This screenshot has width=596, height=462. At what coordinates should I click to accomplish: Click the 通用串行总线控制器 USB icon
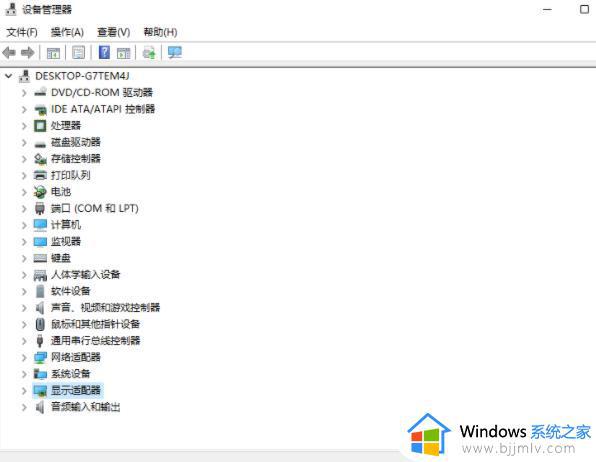40,341
